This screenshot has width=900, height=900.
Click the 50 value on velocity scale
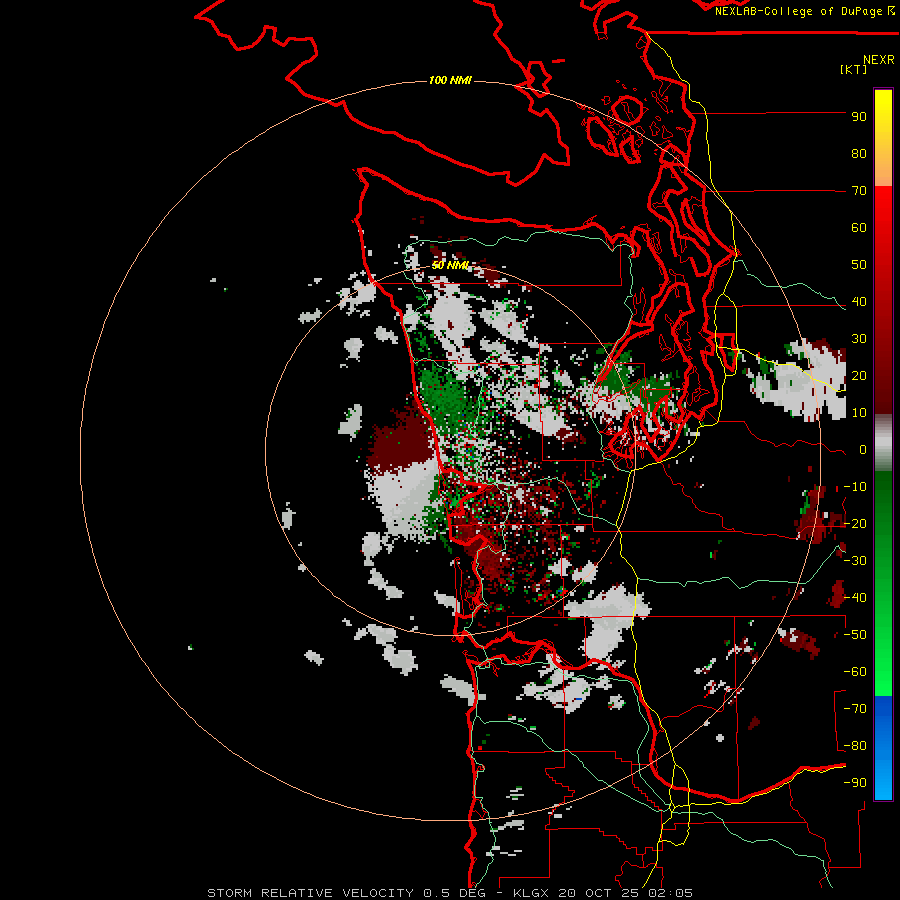(859, 265)
